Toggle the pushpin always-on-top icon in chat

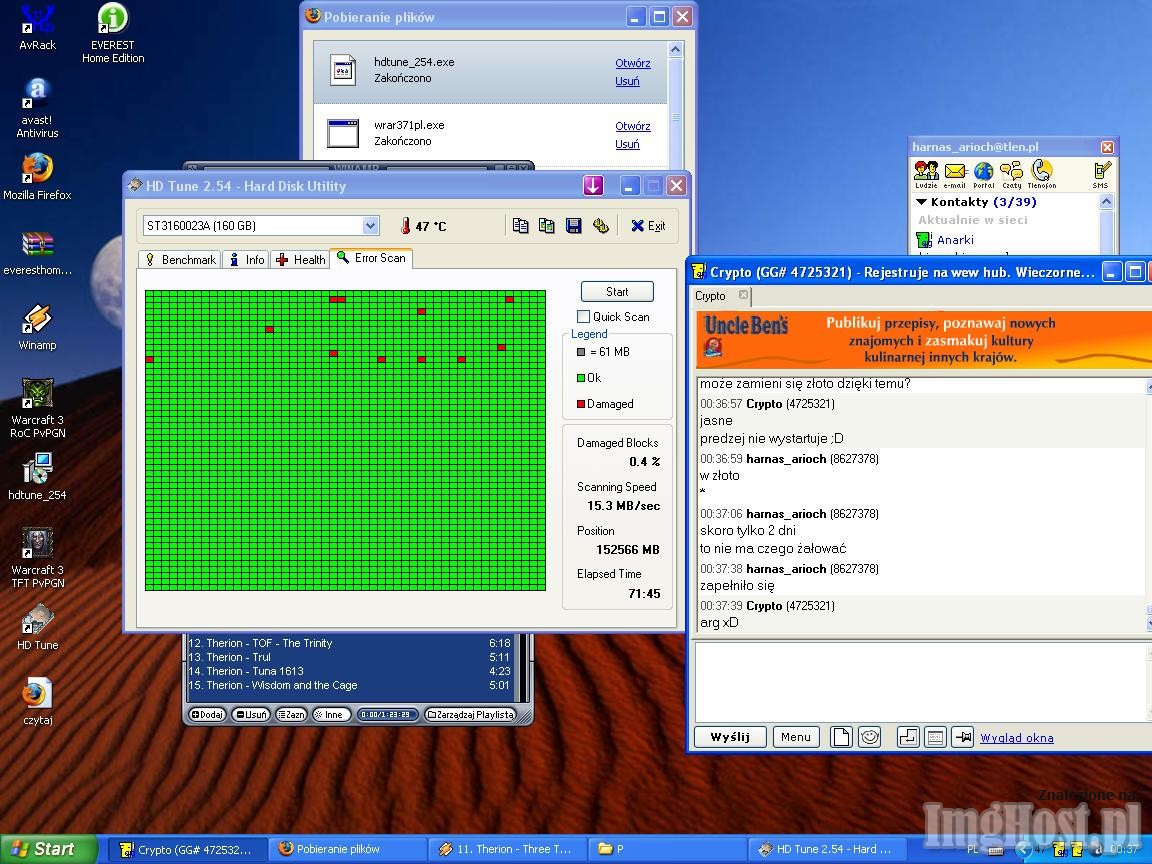coord(962,737)
